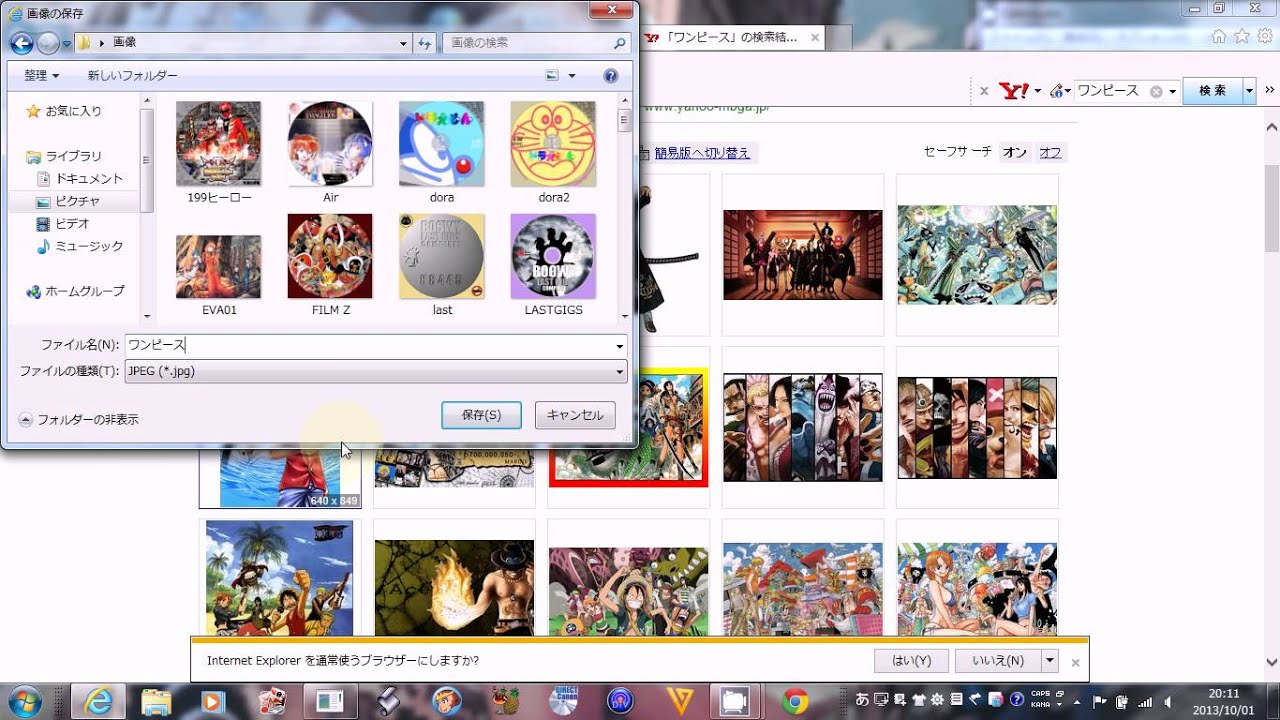1280x720 pixels.
Task: Click 新しいフォルダー to create folder
Action: pyautogui.click(x=133, y=76)
